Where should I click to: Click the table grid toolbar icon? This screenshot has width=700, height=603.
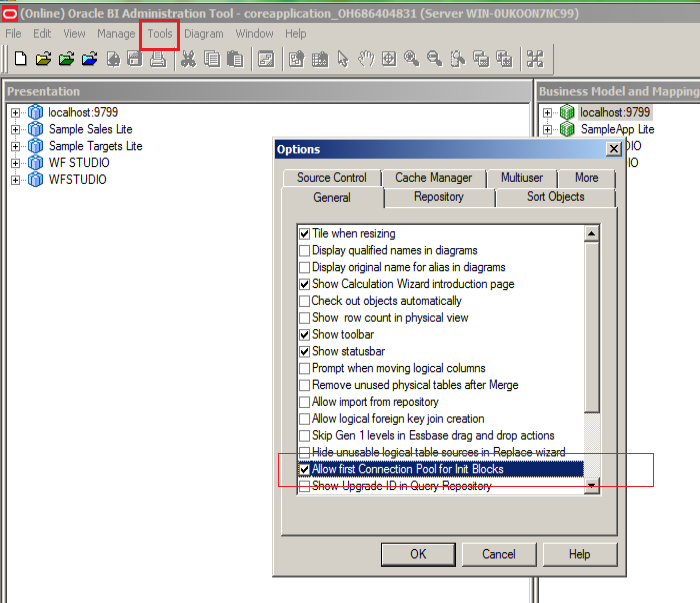(320, 59)
